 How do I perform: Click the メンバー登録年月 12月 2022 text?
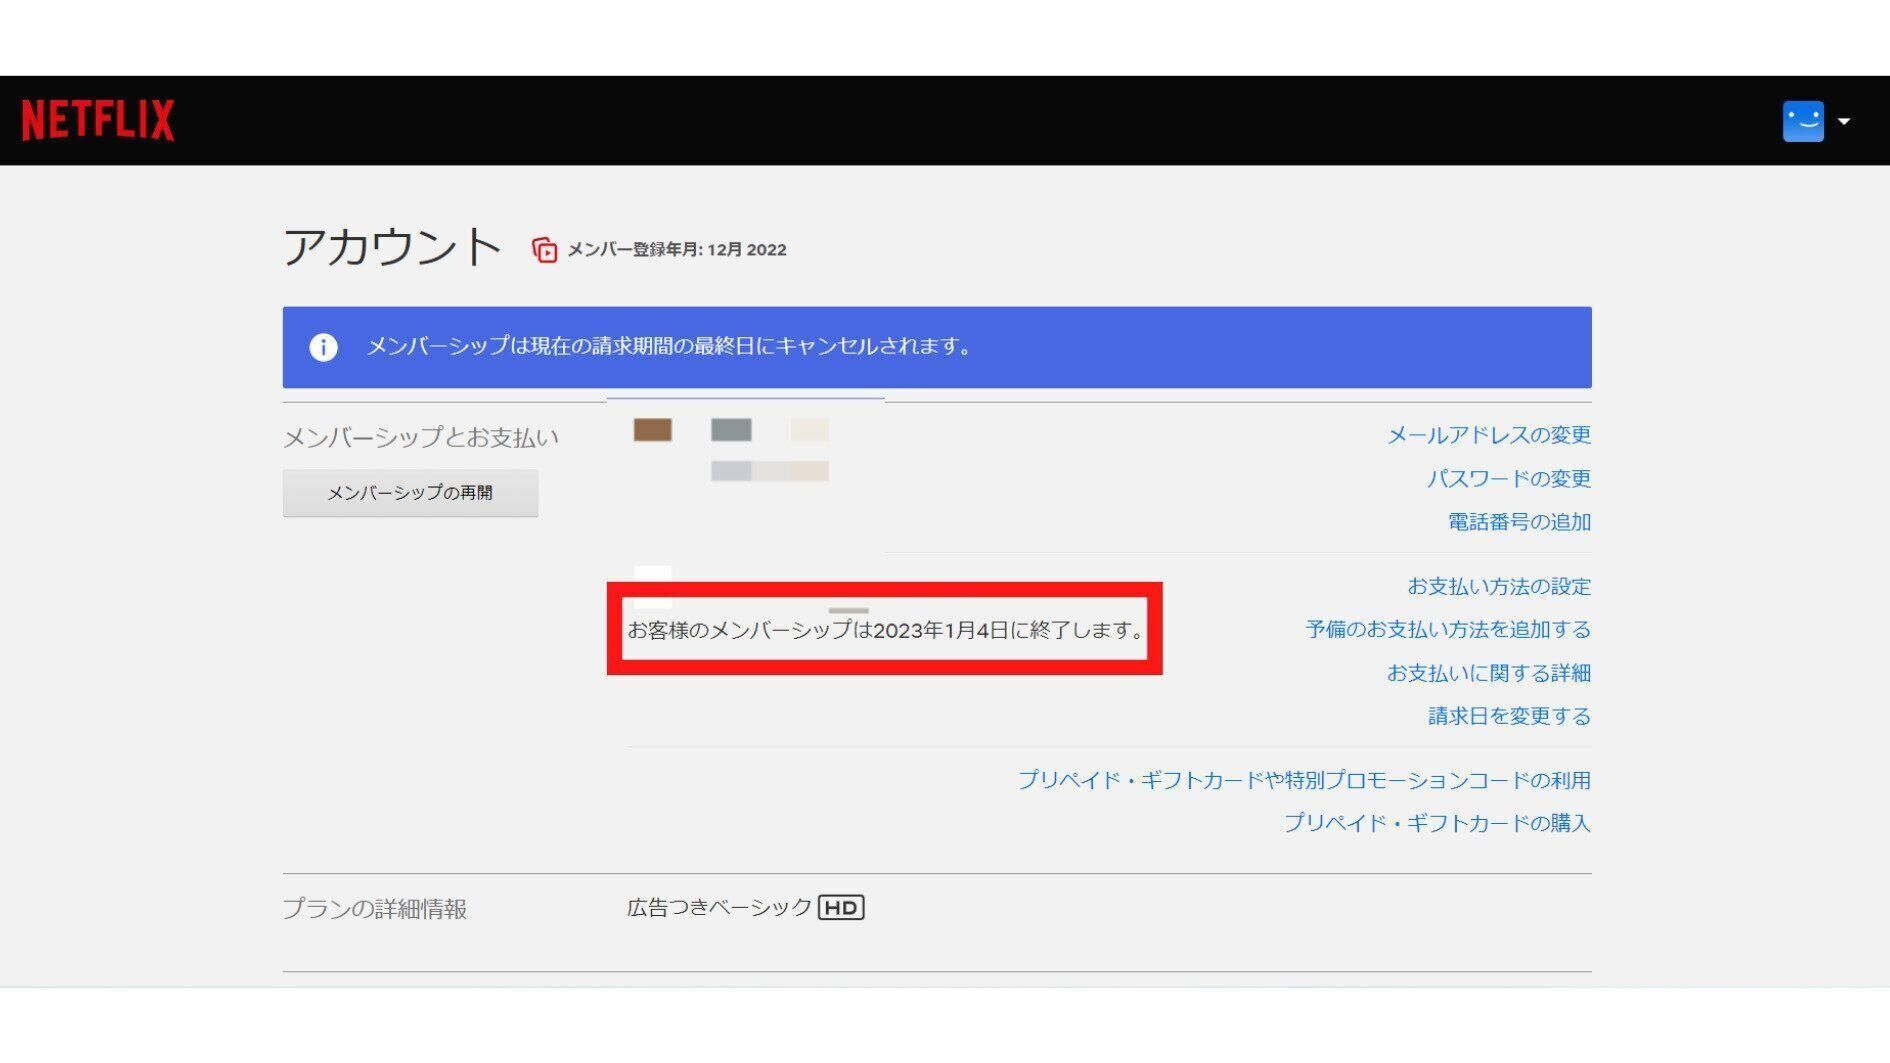676,250
